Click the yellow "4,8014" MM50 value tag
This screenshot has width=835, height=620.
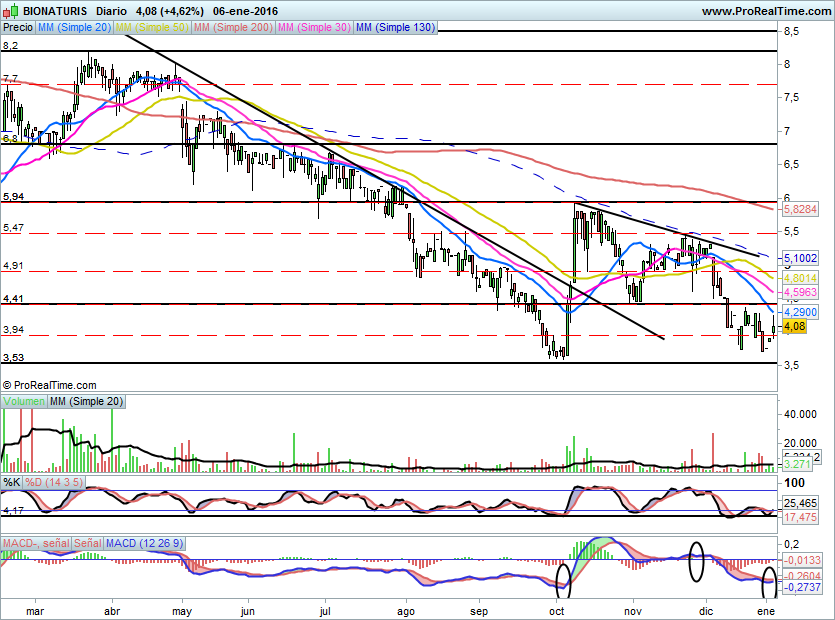pyautogui.click(x=800, y=278)
